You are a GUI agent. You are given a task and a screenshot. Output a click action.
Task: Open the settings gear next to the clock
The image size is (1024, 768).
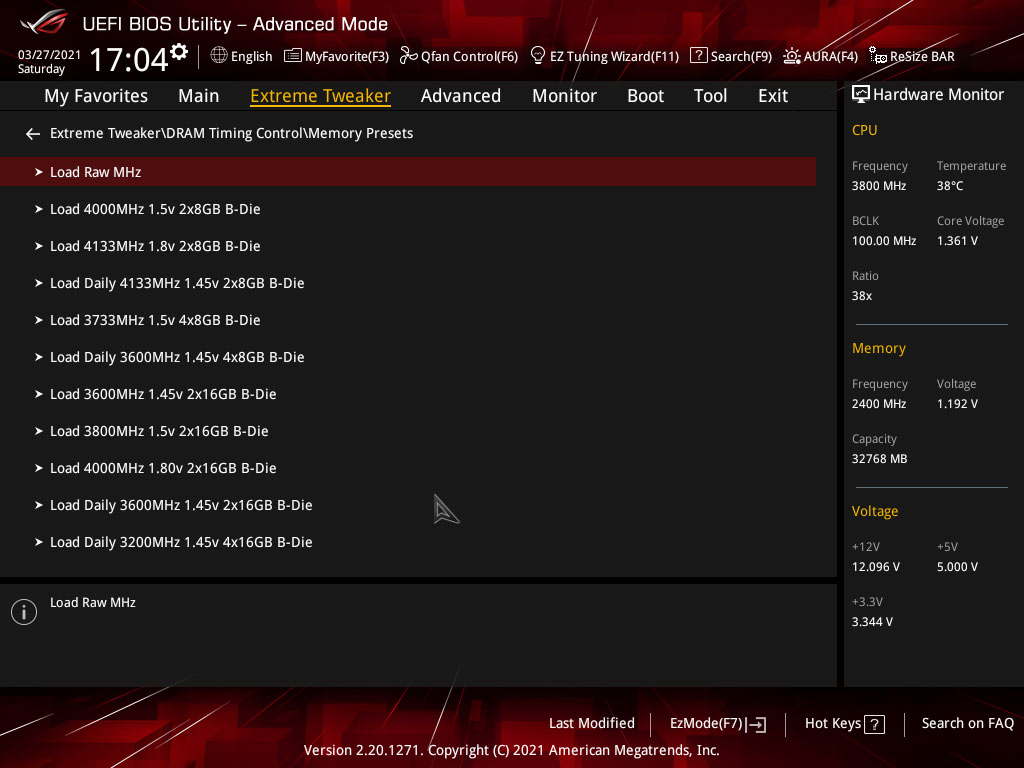(179, 52)
